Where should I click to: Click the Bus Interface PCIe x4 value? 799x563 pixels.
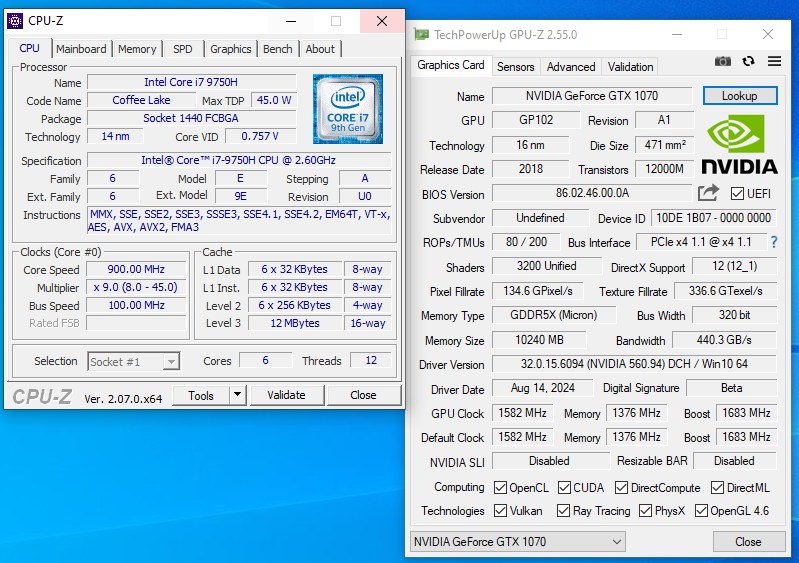click(701, 242)
